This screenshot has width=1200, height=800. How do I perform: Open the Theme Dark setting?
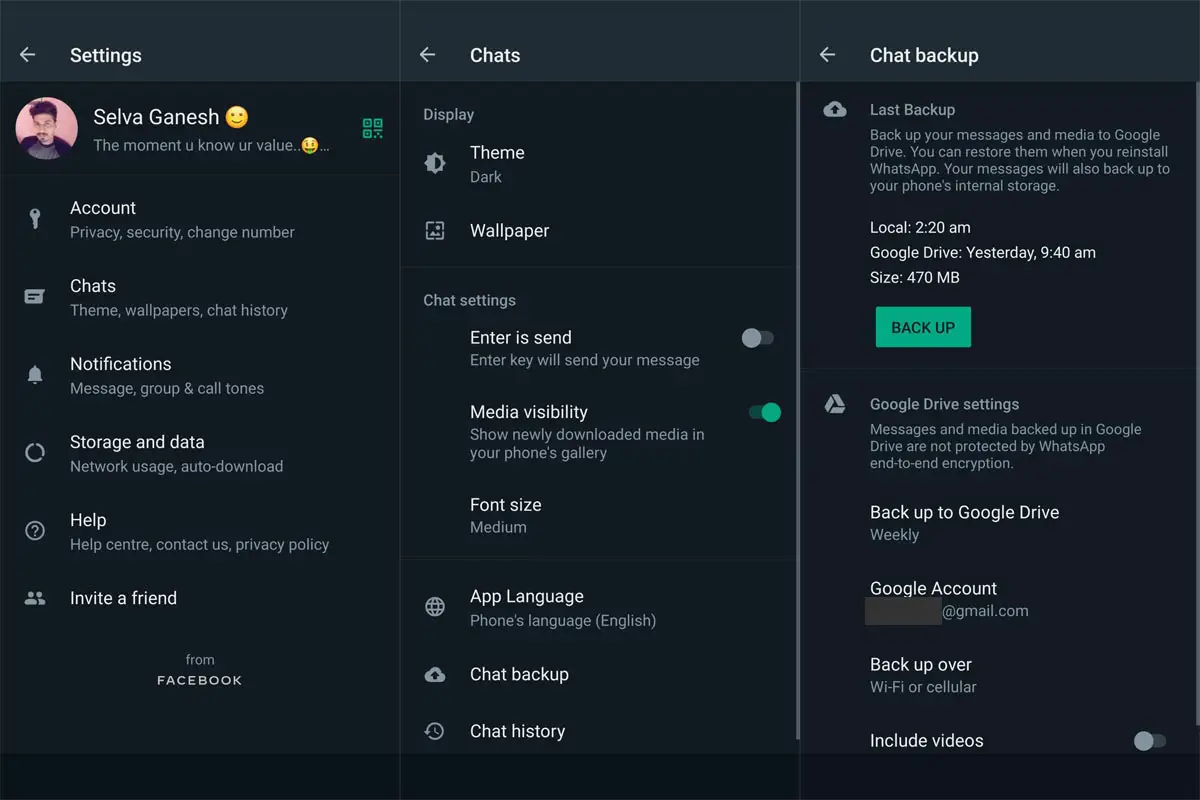[x=598, y=164]
